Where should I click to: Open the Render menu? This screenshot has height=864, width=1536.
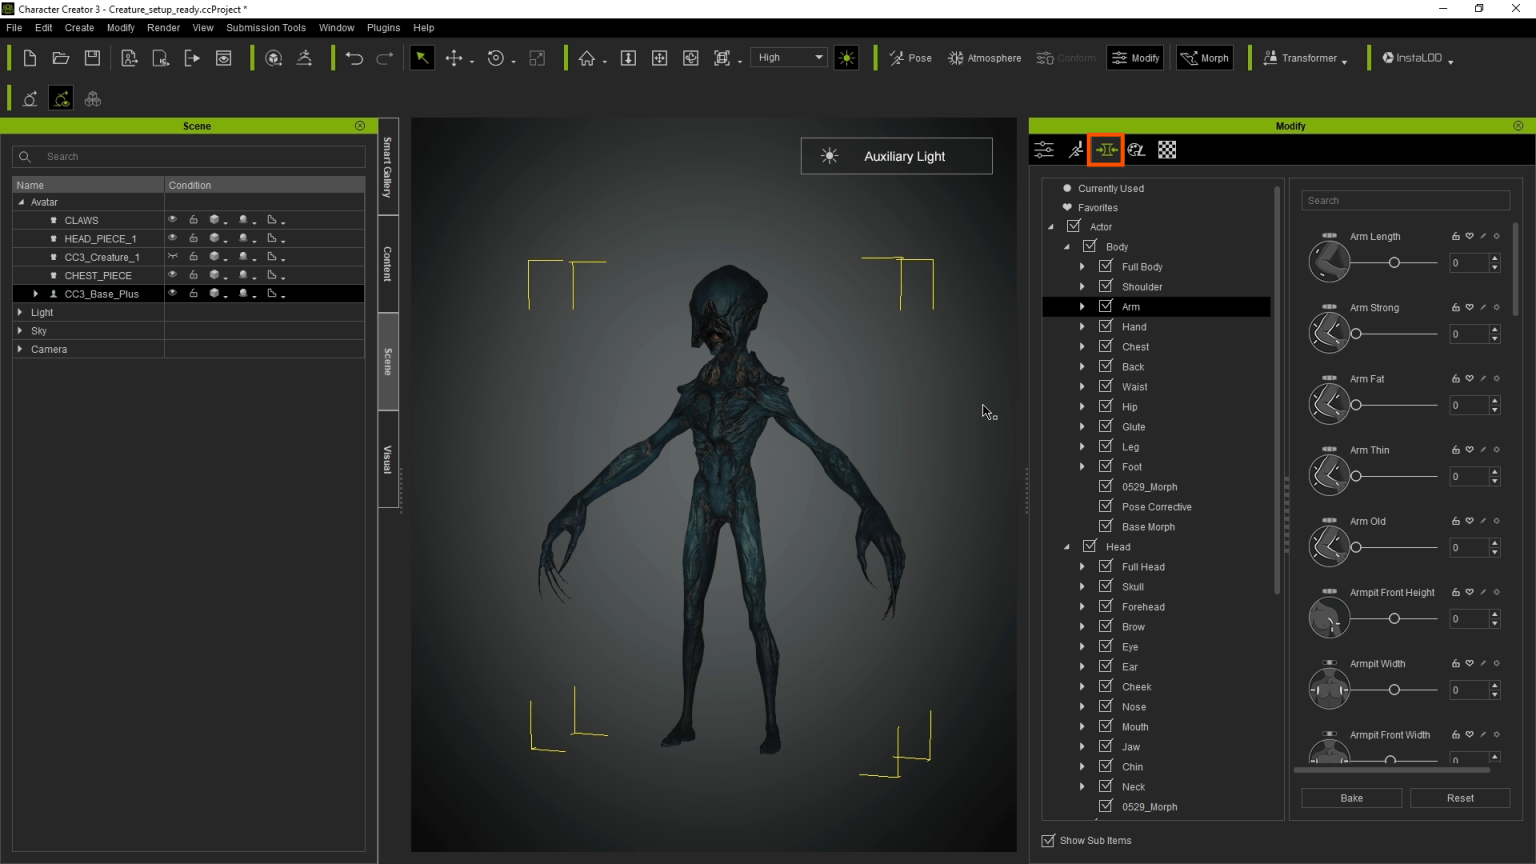tap(163, 28)
